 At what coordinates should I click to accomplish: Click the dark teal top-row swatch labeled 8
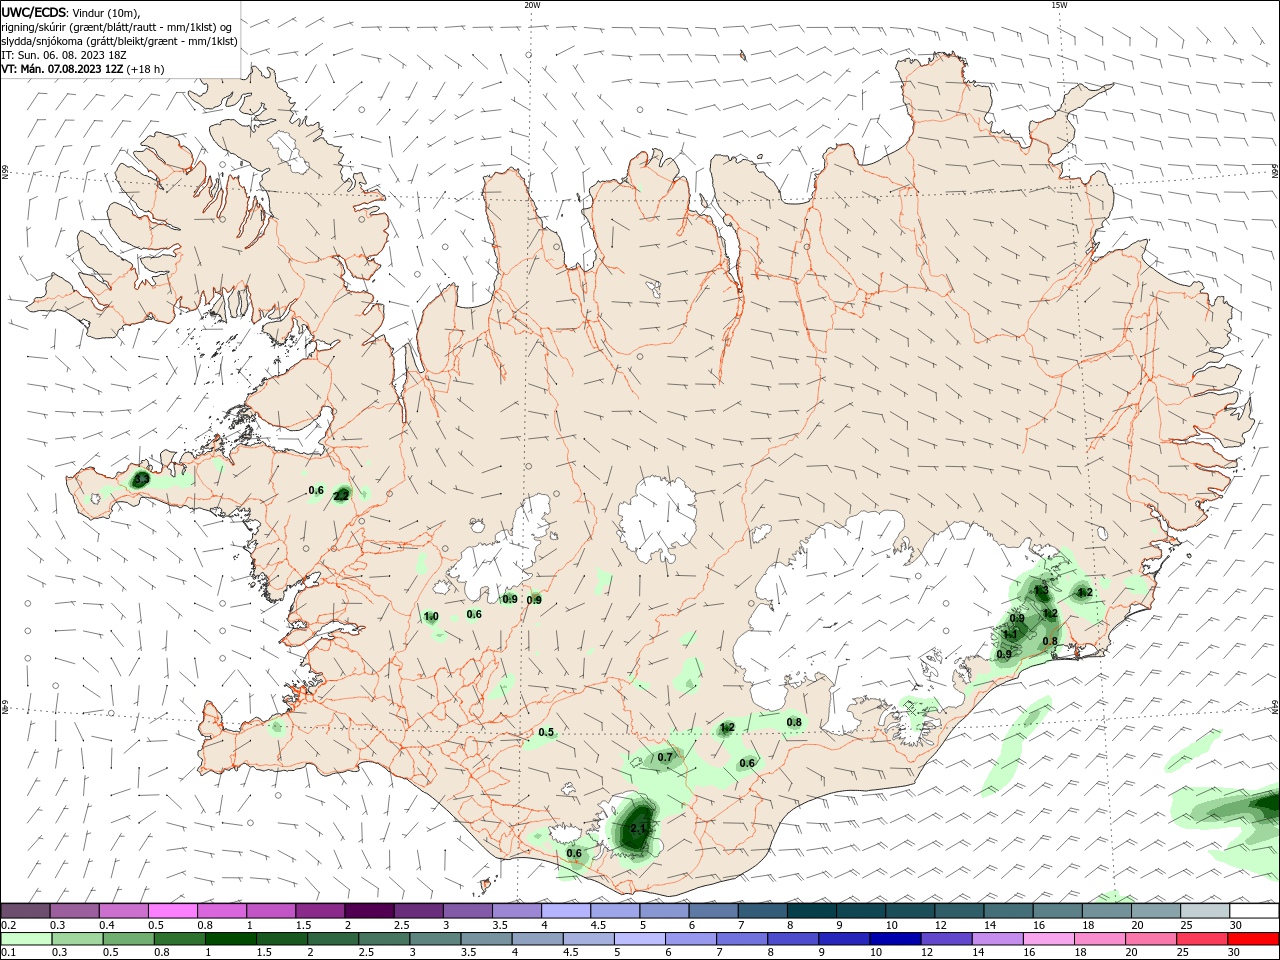pos(813,910)
